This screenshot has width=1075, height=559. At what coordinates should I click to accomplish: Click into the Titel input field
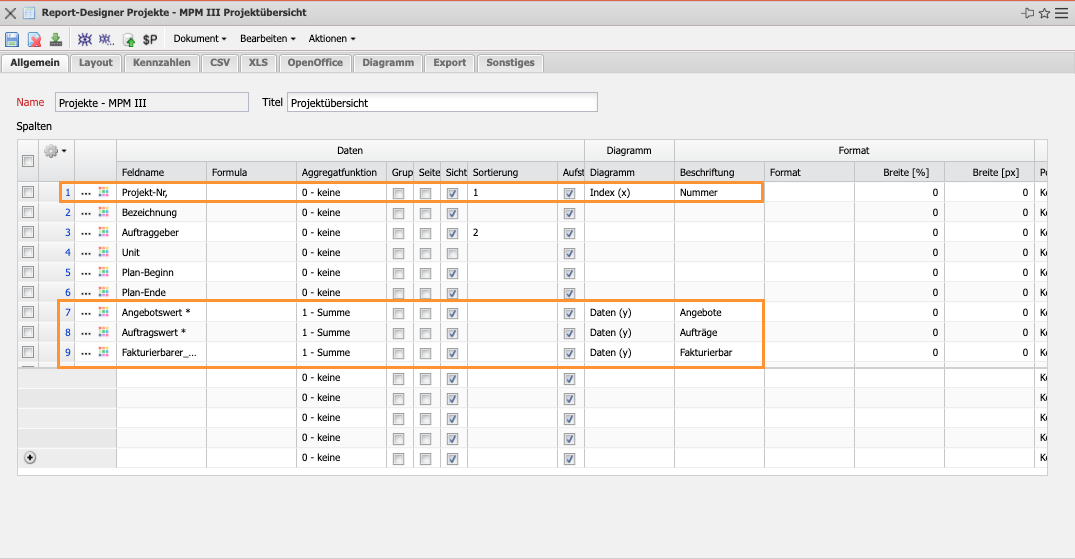click(x=441, y=102)
